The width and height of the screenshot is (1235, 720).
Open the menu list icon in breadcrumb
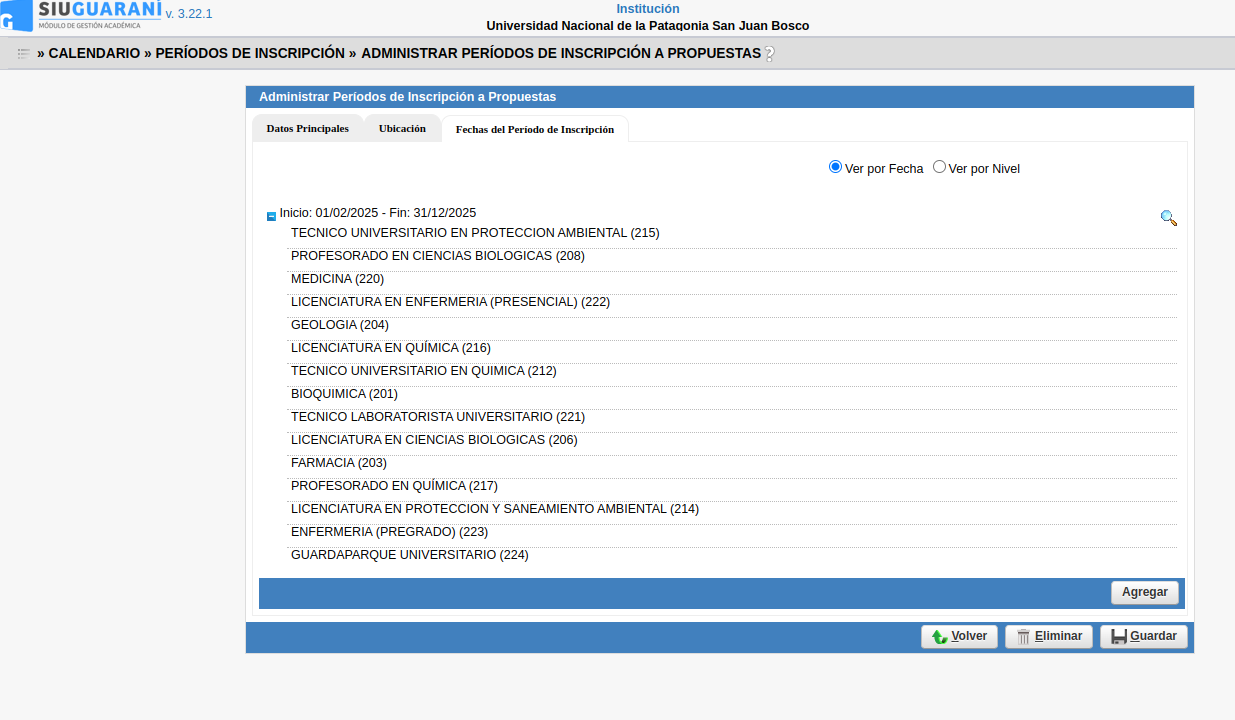point(23,54)
